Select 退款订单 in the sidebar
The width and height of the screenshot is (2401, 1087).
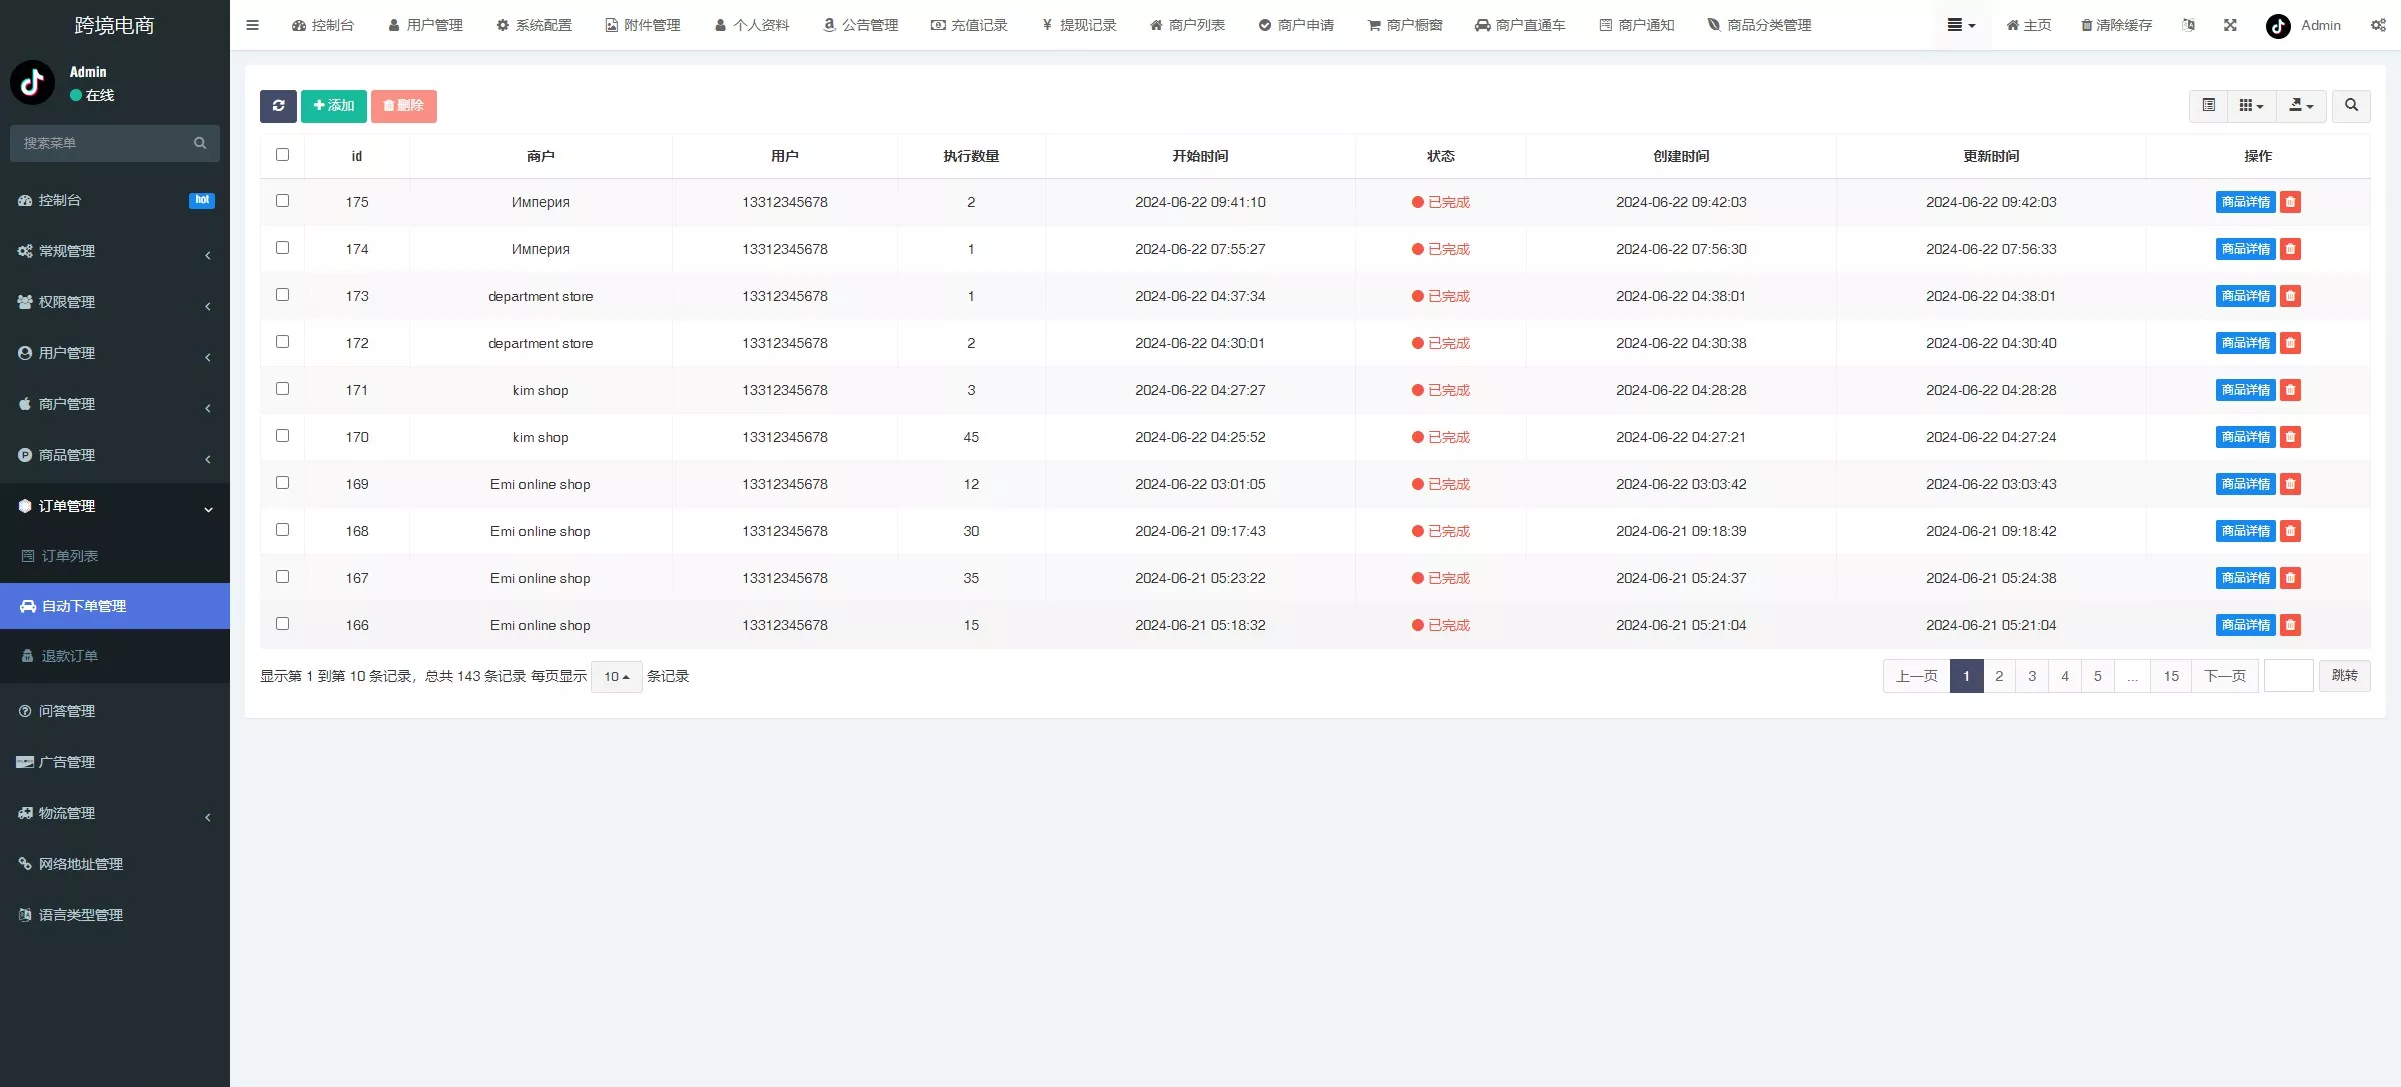coord(69,656)
